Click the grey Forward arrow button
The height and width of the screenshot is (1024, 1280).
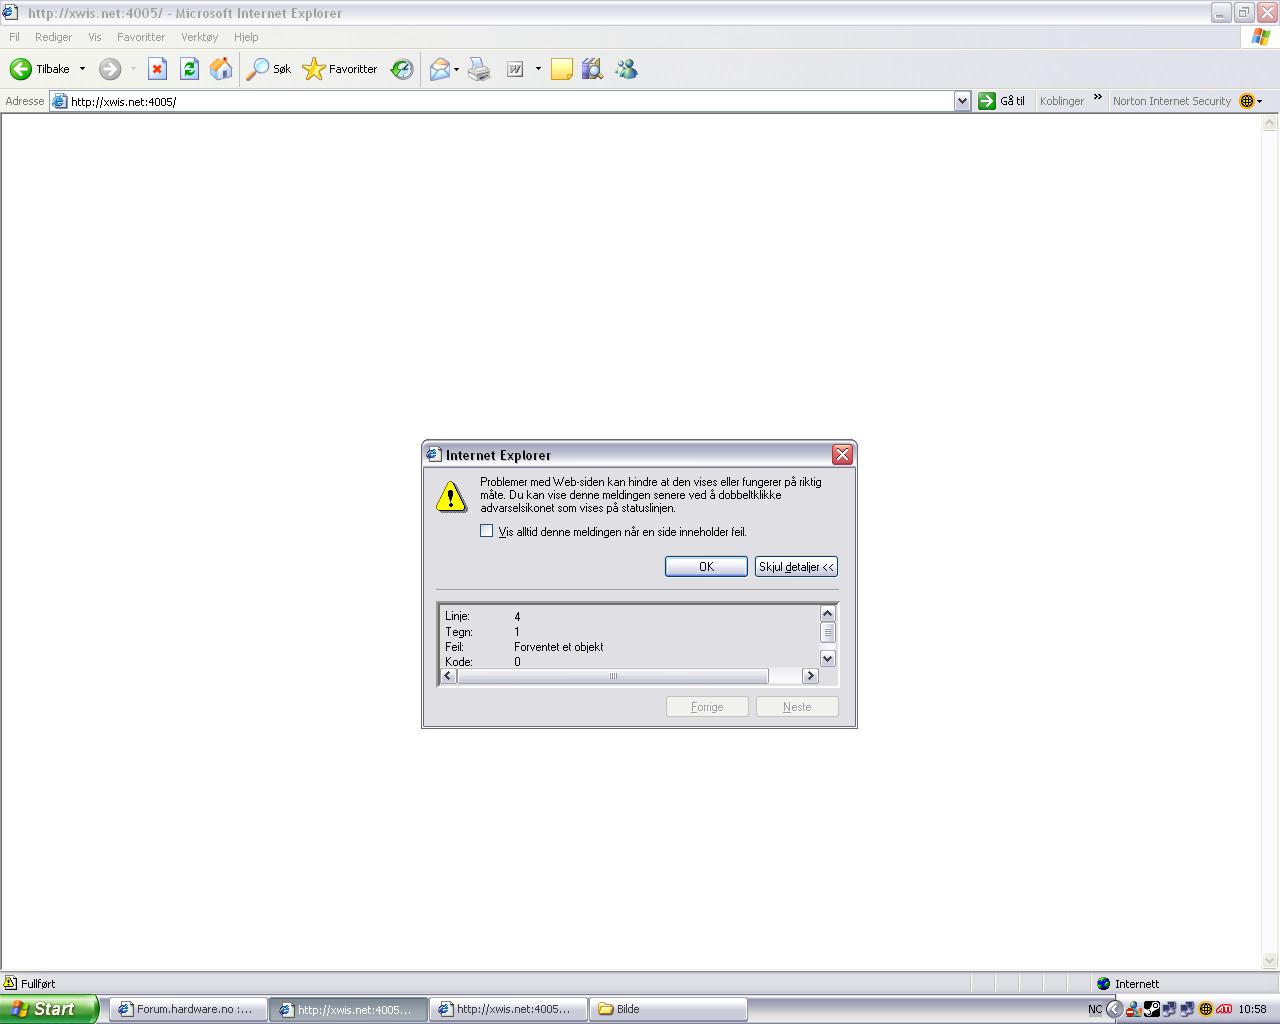point(110,69)
